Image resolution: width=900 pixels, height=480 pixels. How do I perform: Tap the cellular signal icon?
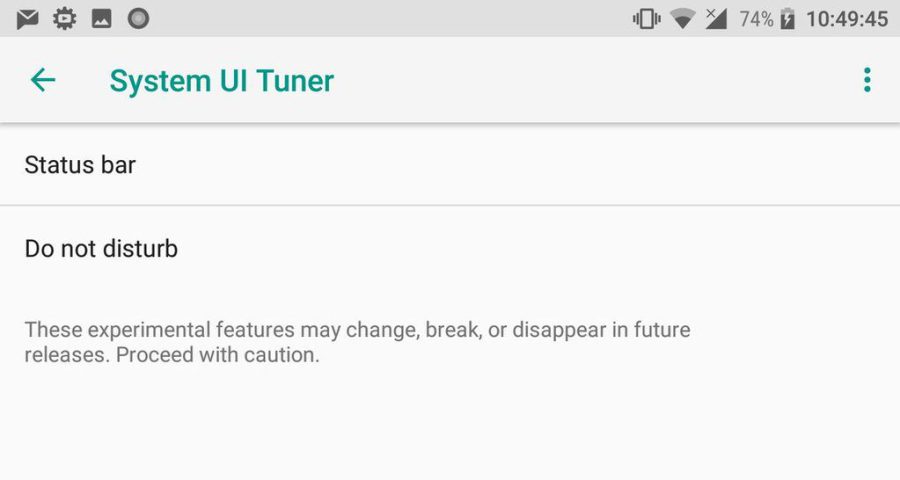[715, 19]
